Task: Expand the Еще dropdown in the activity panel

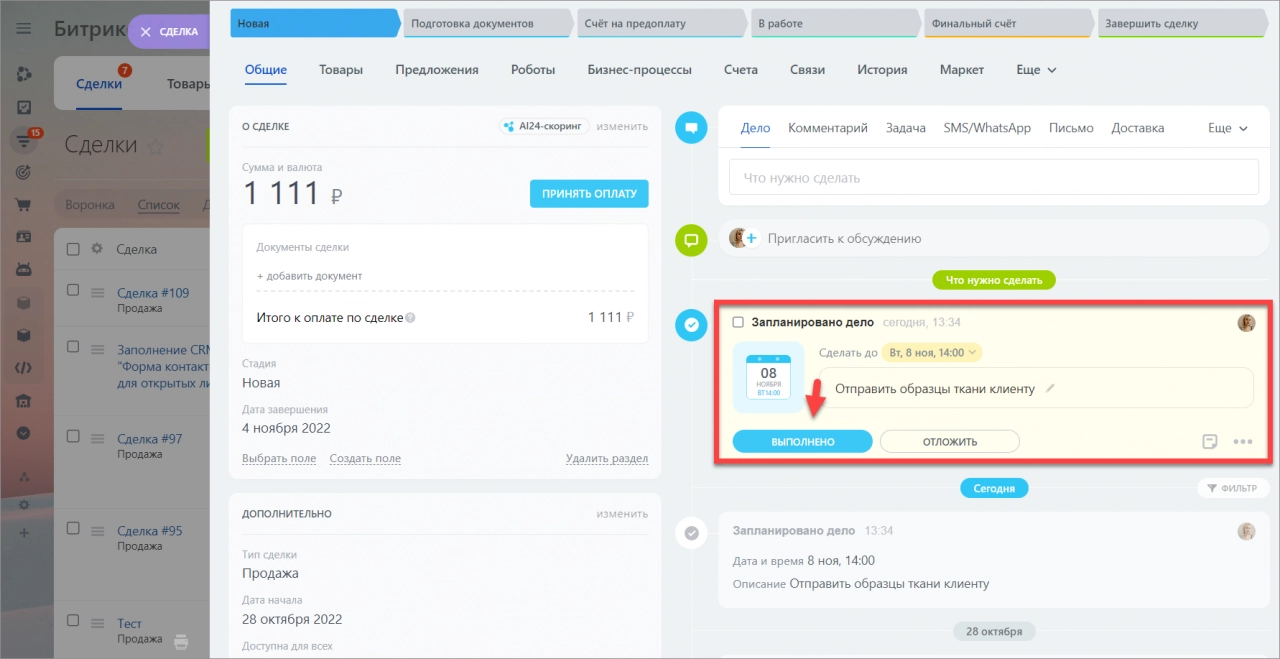Action: tap(1228, 128)
